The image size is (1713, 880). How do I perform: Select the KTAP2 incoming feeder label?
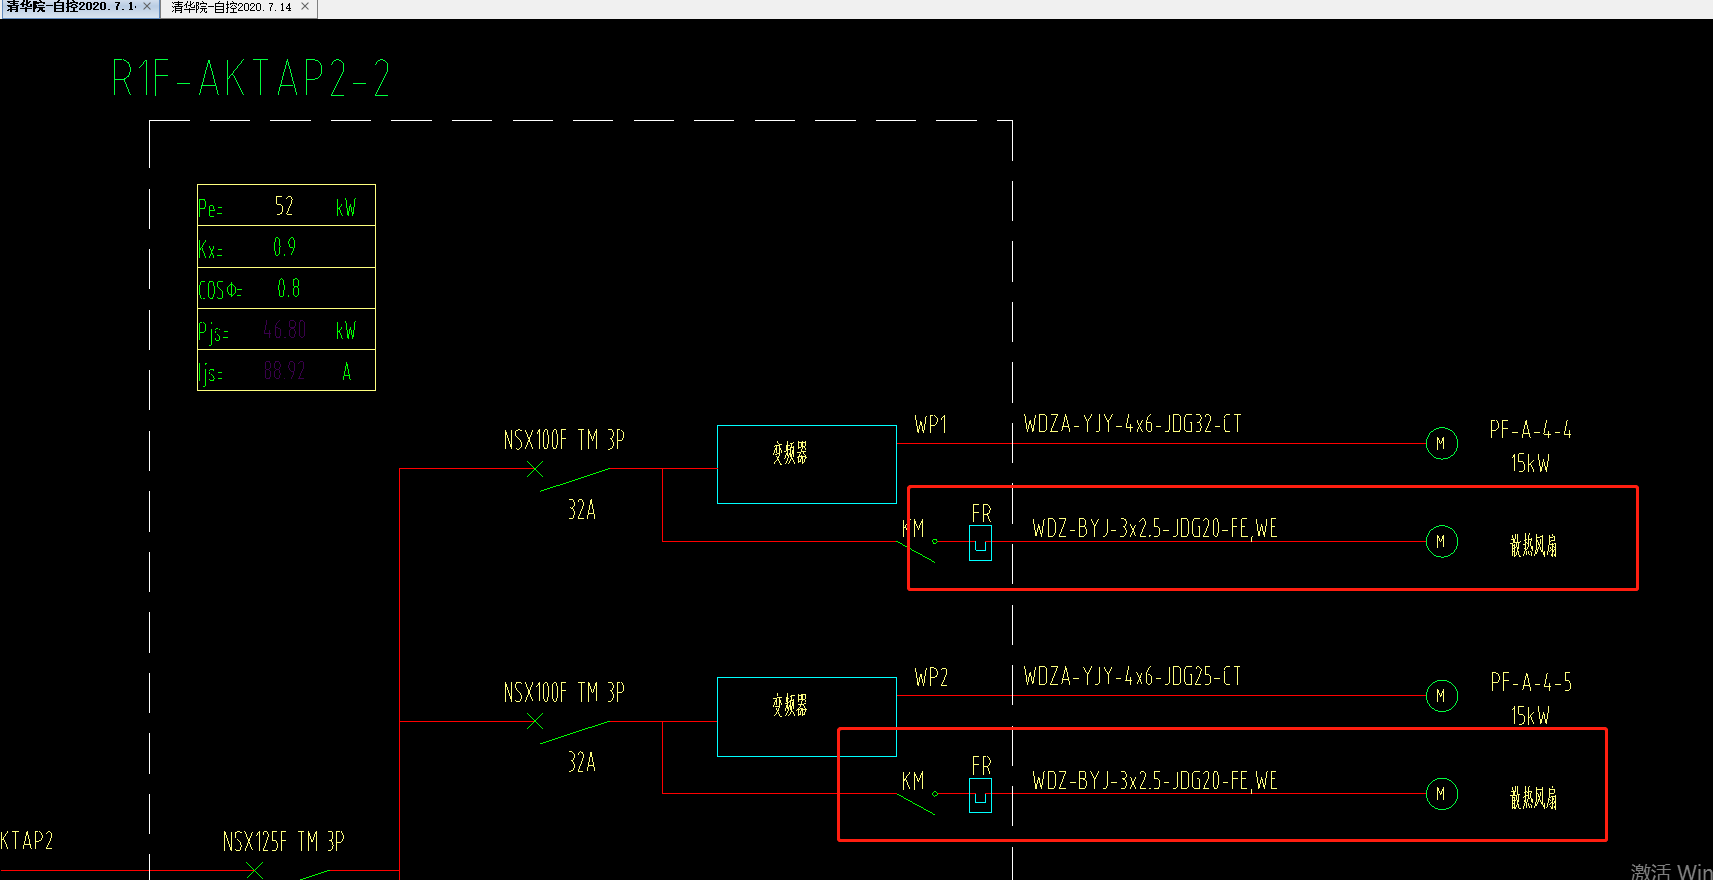[x=26, y=841]
